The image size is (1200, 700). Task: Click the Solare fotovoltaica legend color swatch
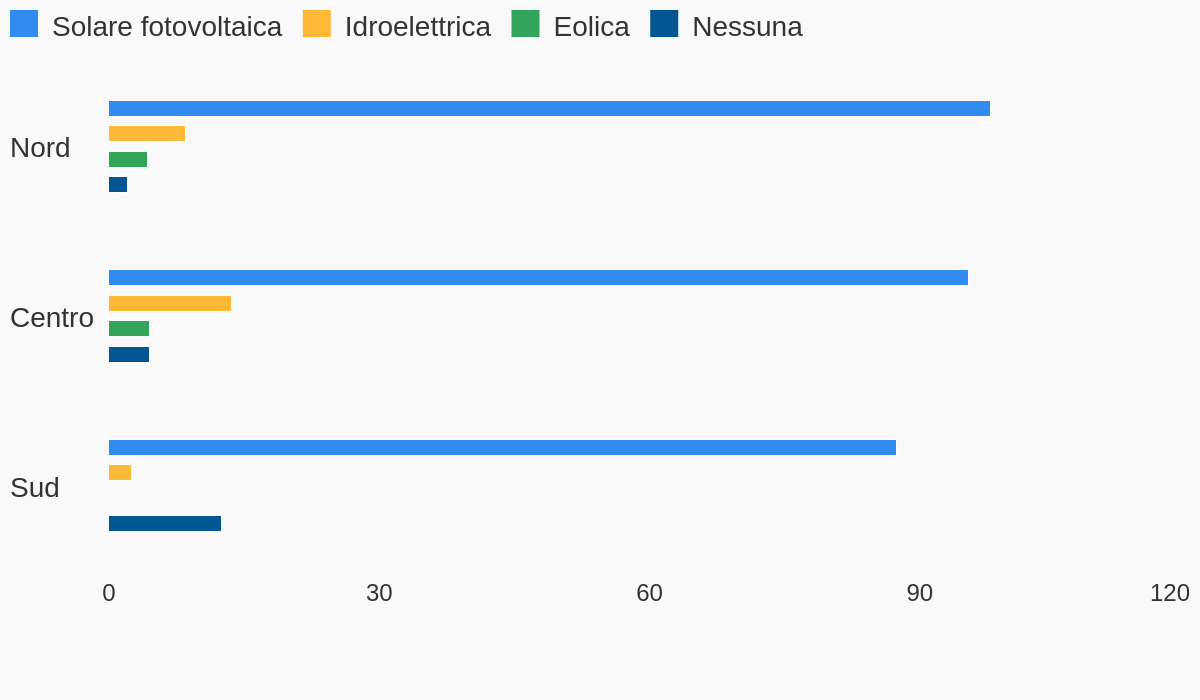(x=24, y=24)
